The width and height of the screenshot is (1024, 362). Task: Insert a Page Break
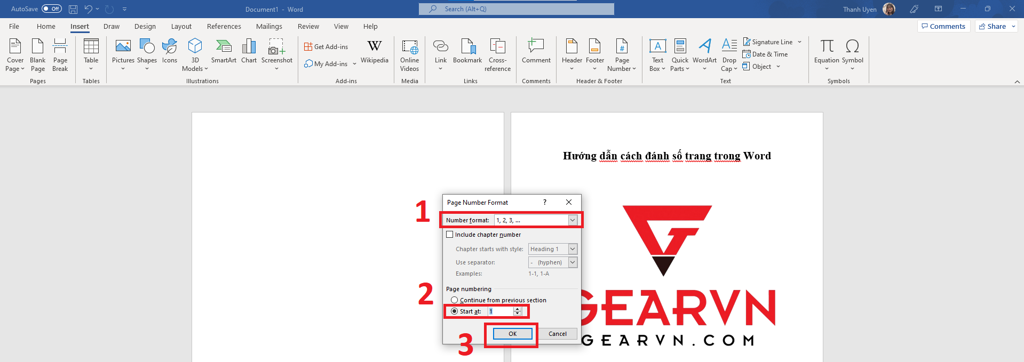pos(60,55)
